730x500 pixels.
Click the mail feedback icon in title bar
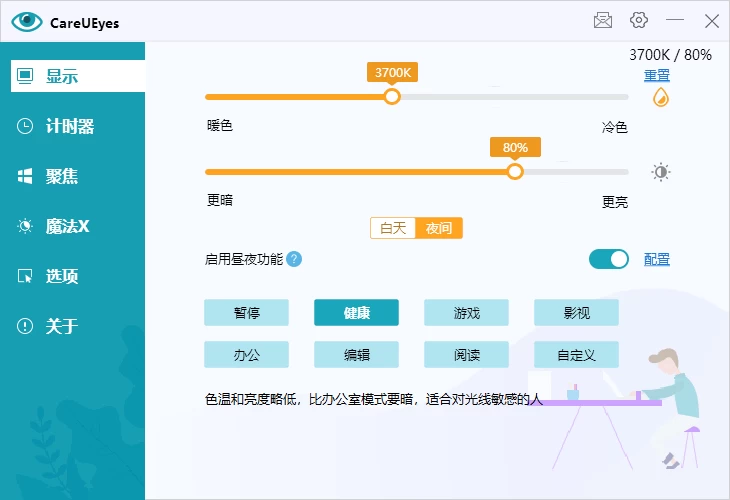click(x=602, y=20)
